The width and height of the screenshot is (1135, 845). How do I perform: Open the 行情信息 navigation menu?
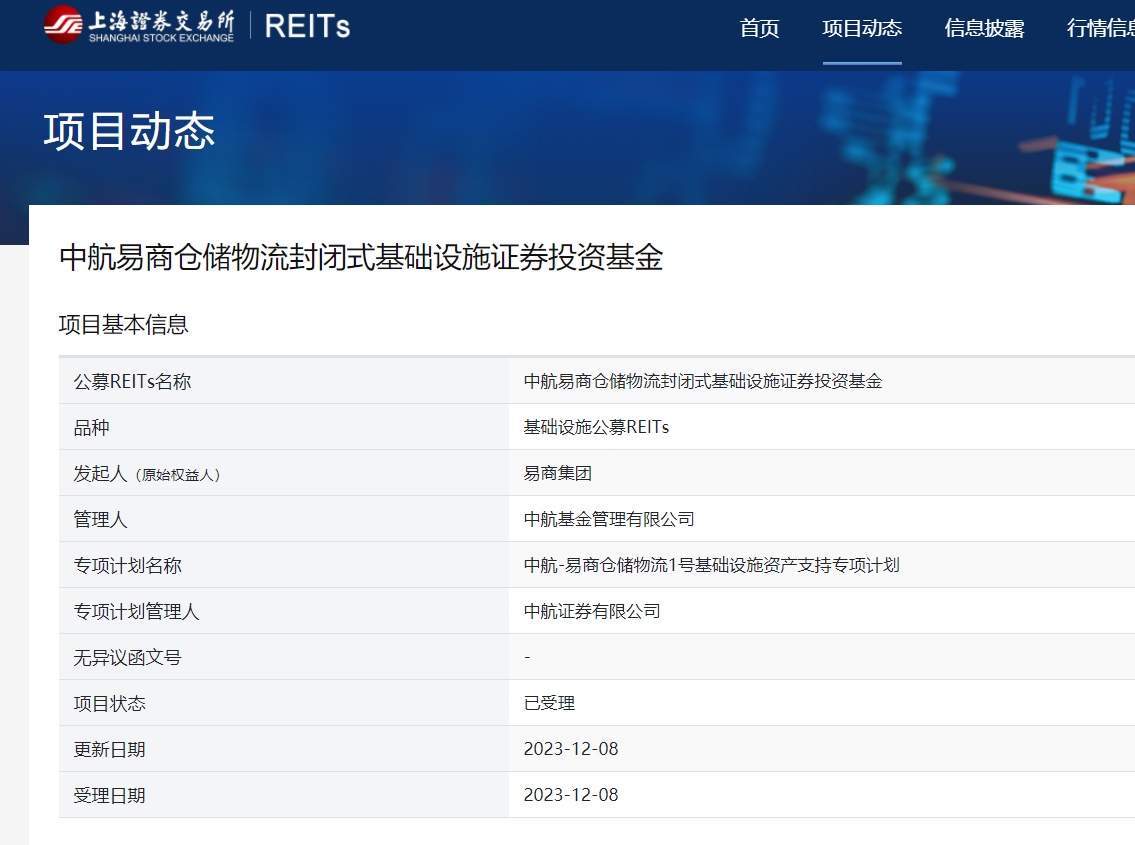coord(1101,28)
